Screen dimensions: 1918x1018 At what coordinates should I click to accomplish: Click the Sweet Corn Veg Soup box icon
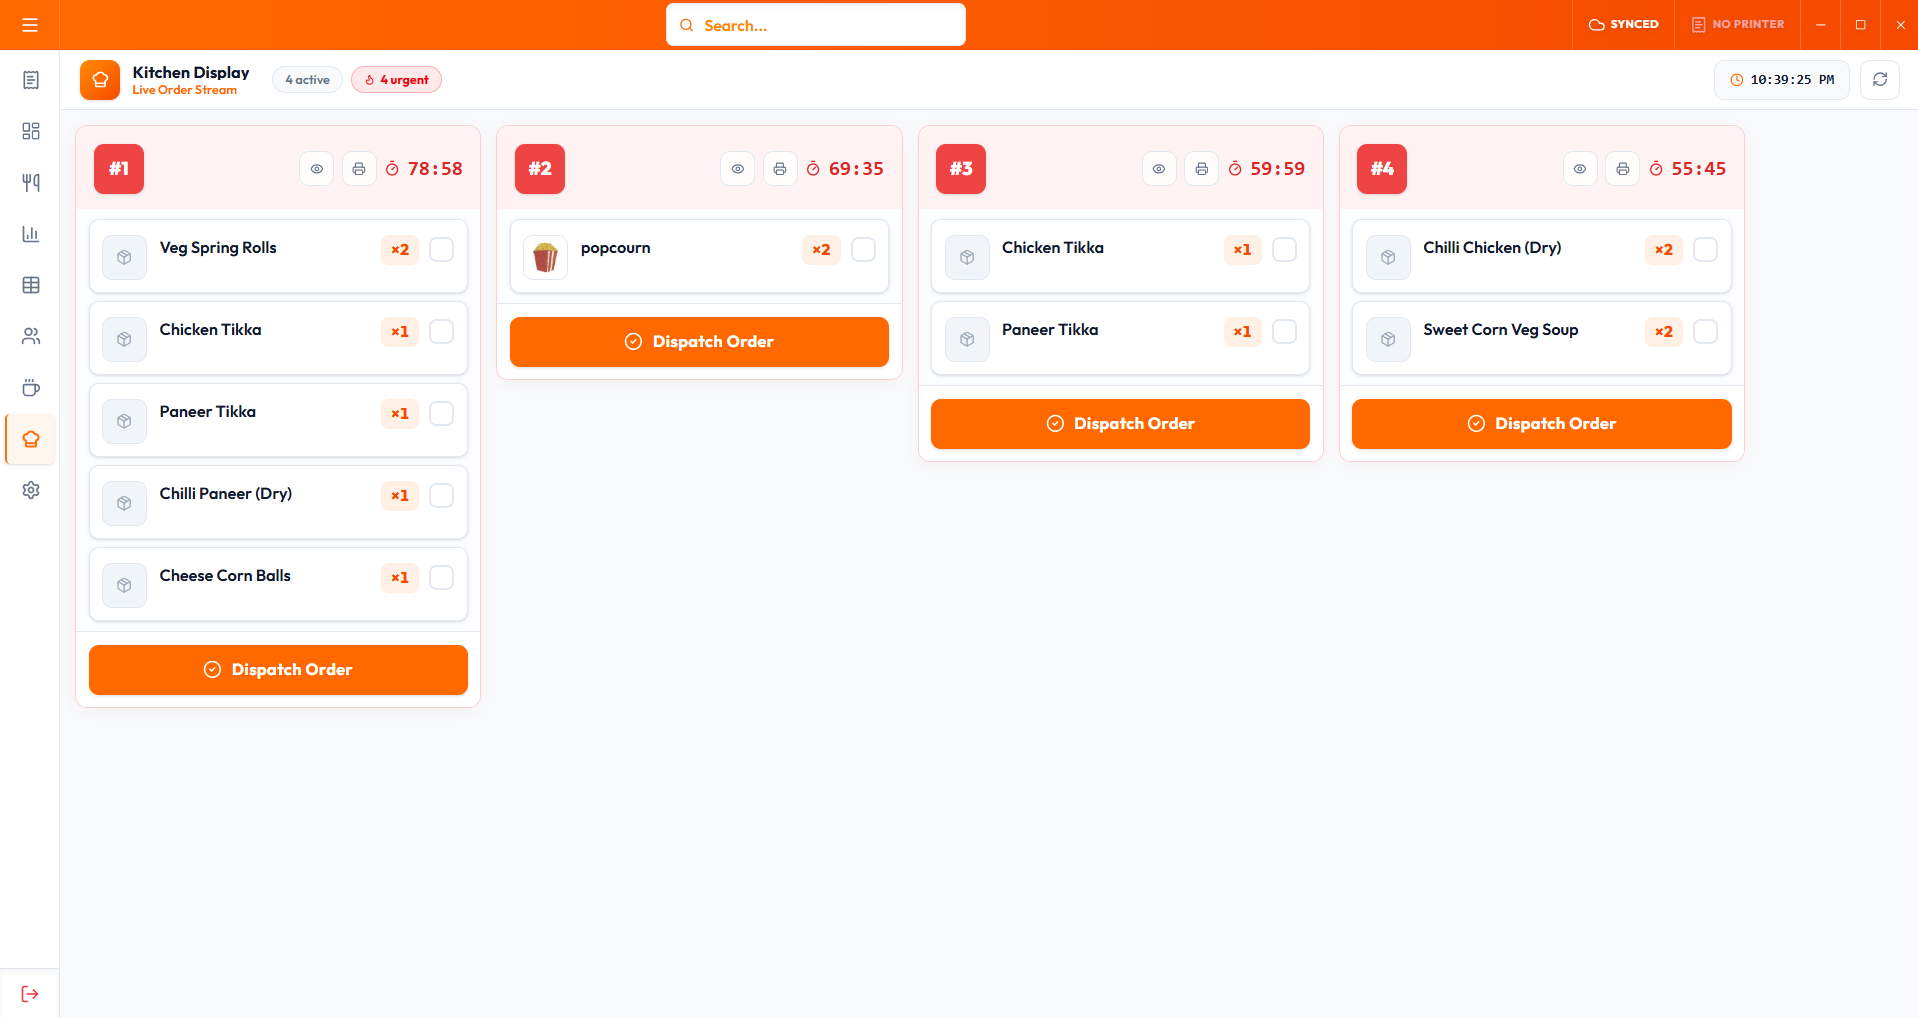tap(1388, 339)
